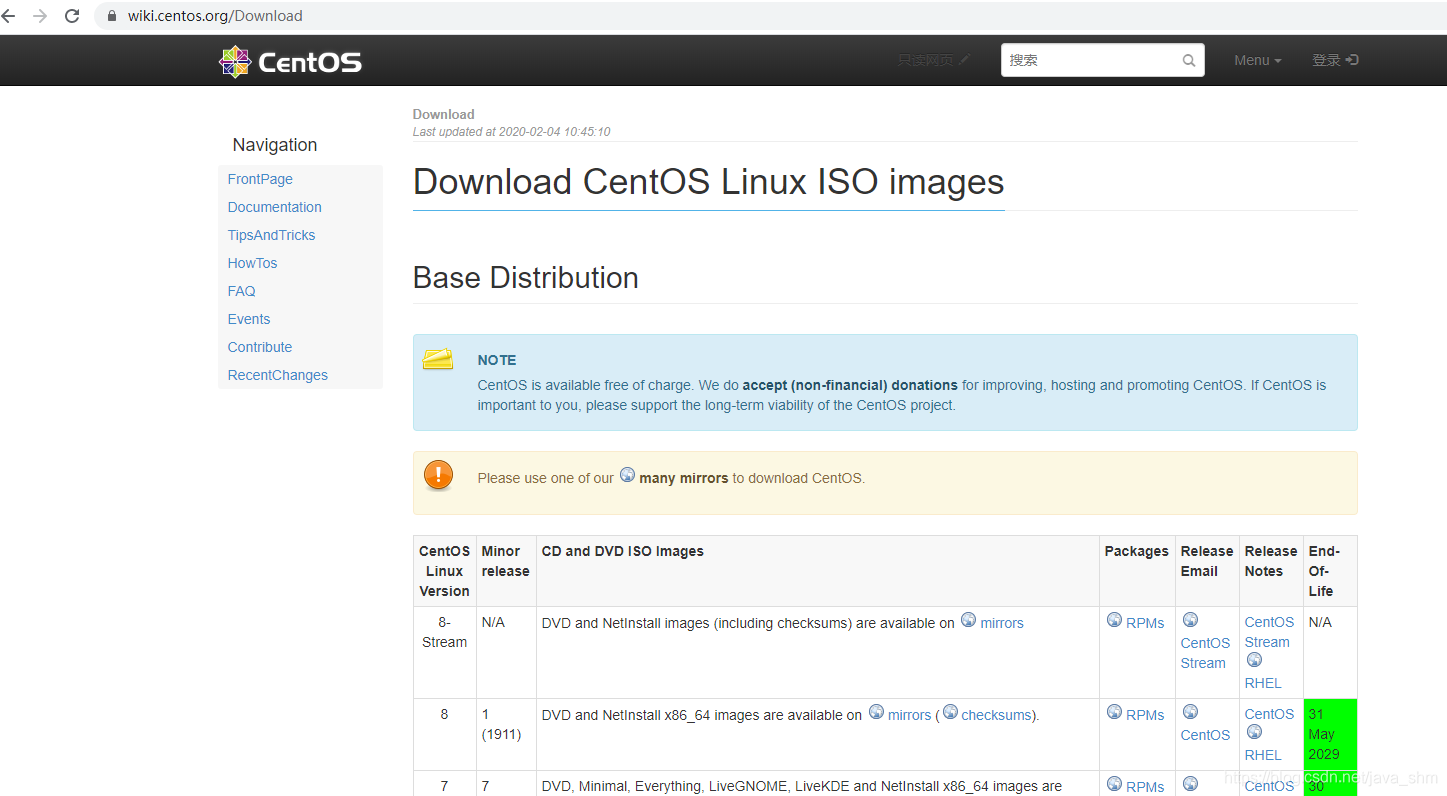Click 'Download CentOS Linux ISO images' heading
1447x796 pixels.
pyautogui.click(x=708, y=182)
